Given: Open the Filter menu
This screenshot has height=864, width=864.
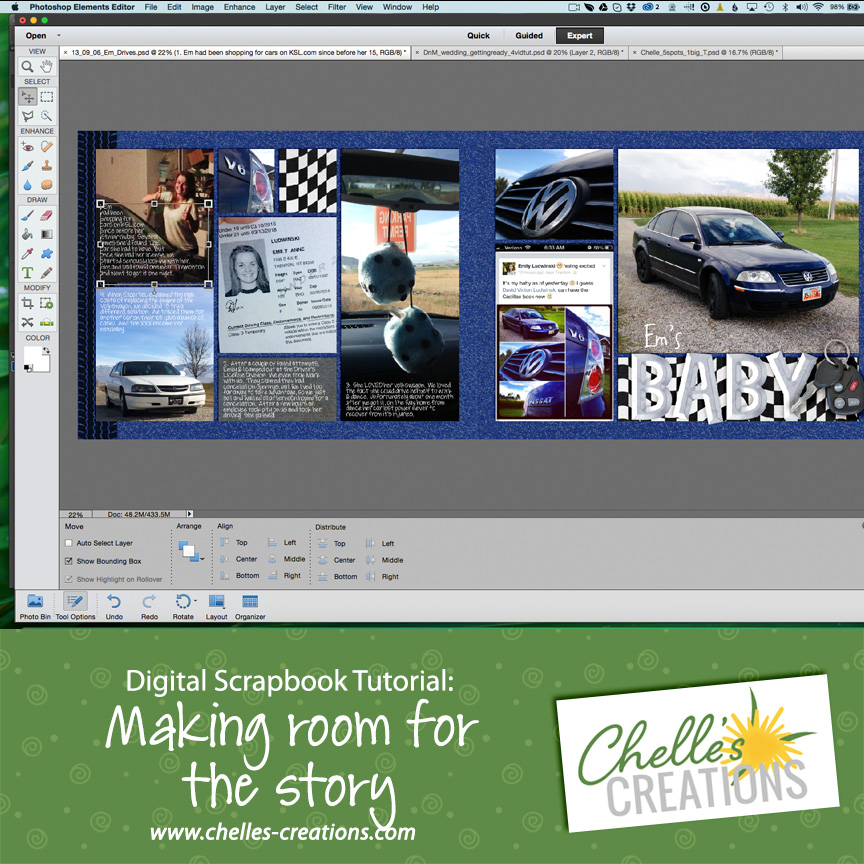Looking at the screenshot, I should coord(337,7).
